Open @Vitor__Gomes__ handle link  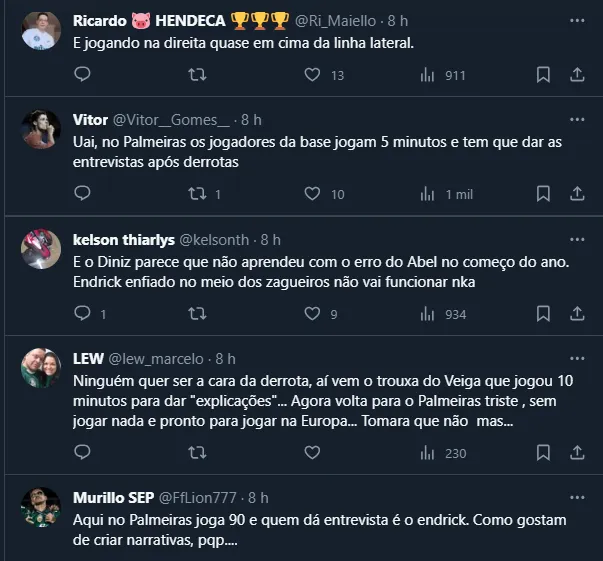[x=171, y=119]
